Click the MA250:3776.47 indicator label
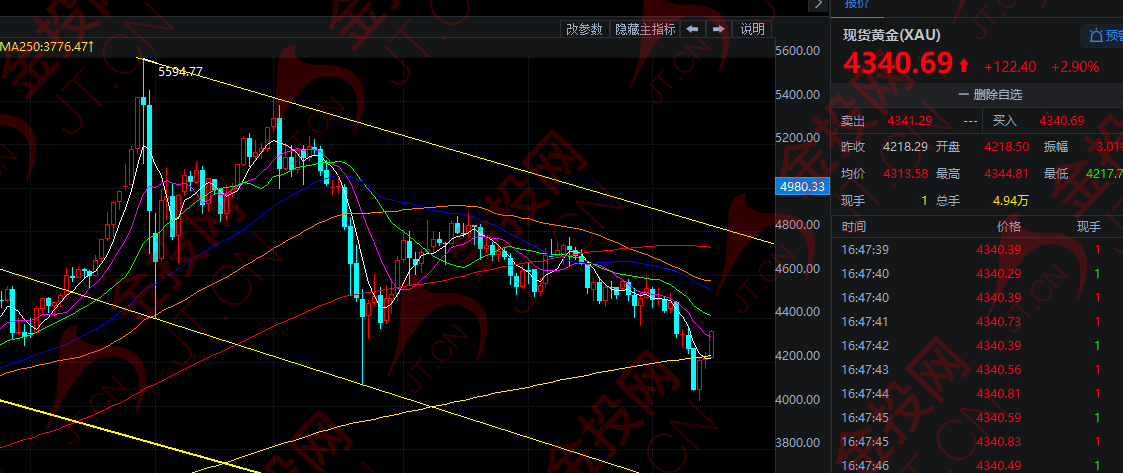The height and width of the screenshot is (473, 1123). click(47, 47)
